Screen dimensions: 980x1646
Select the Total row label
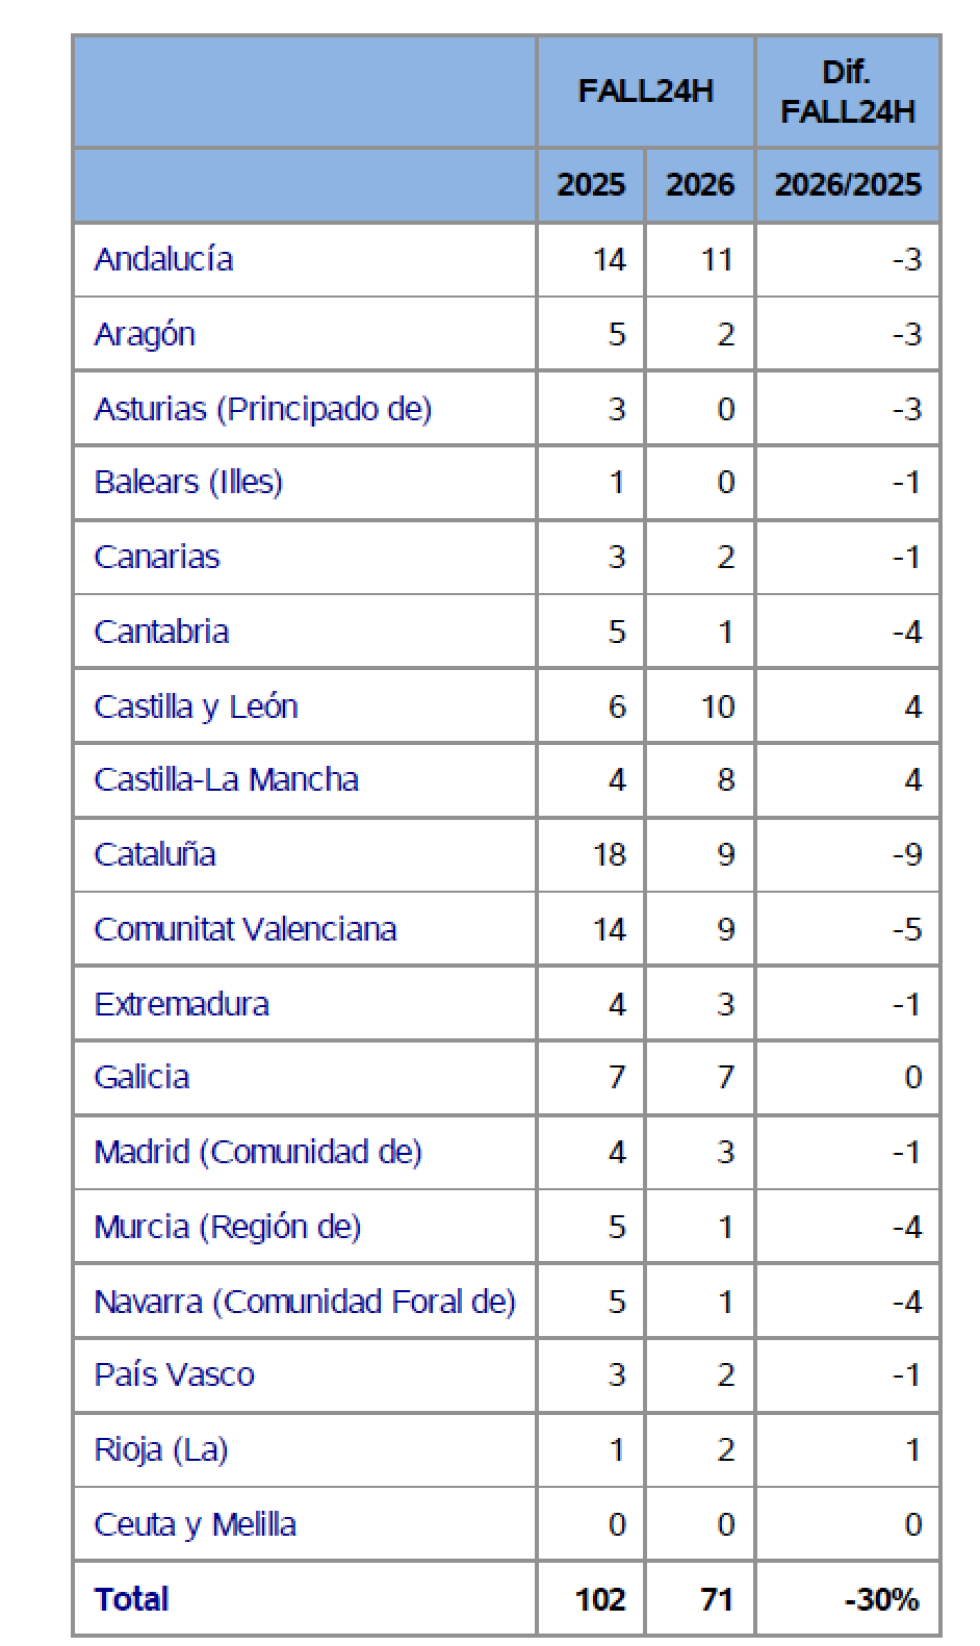tap(132, 1599)
